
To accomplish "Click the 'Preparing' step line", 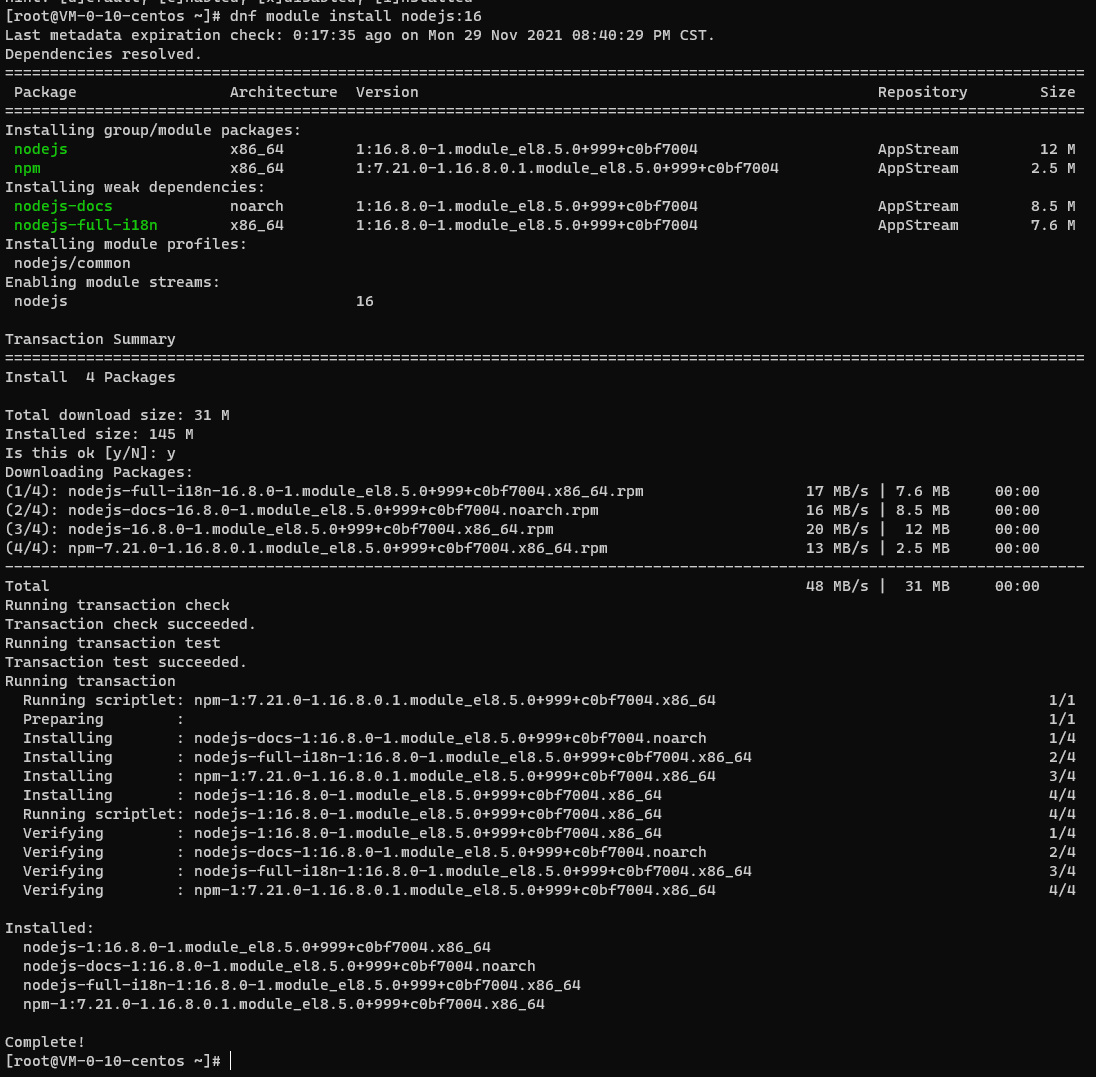I will tap(549, 719).
